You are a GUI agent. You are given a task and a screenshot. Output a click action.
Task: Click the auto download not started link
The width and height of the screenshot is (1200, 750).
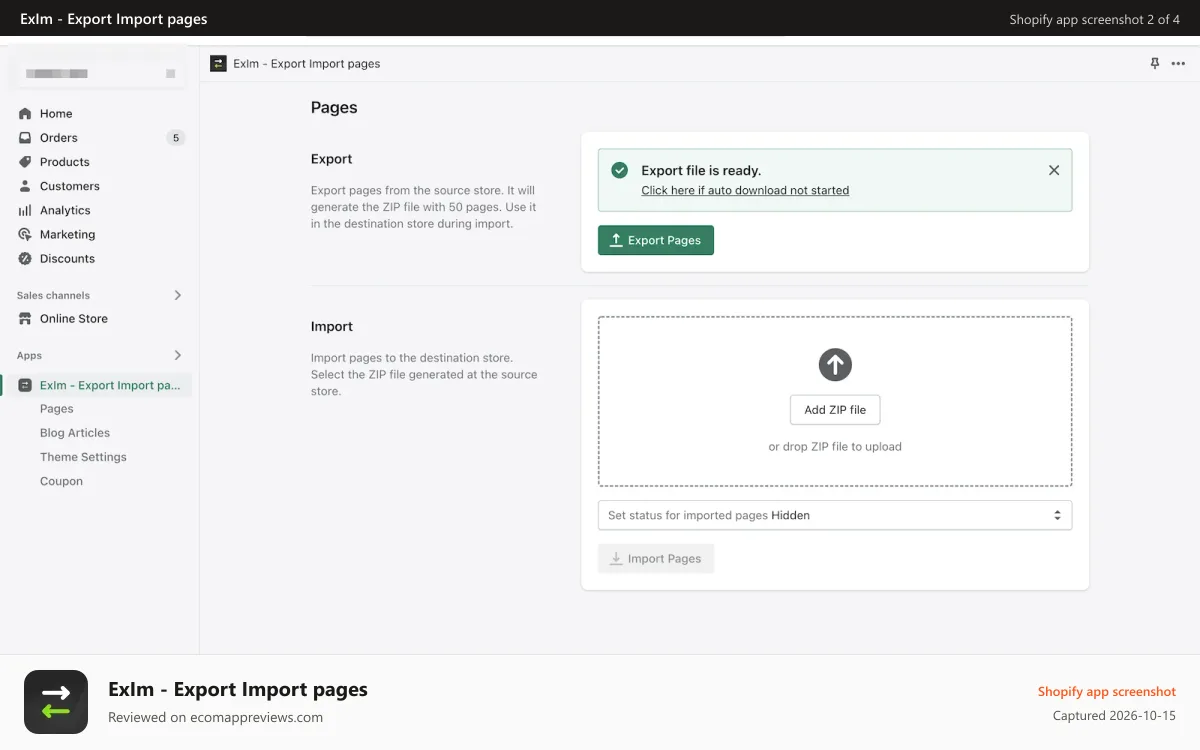coord(745,190)
